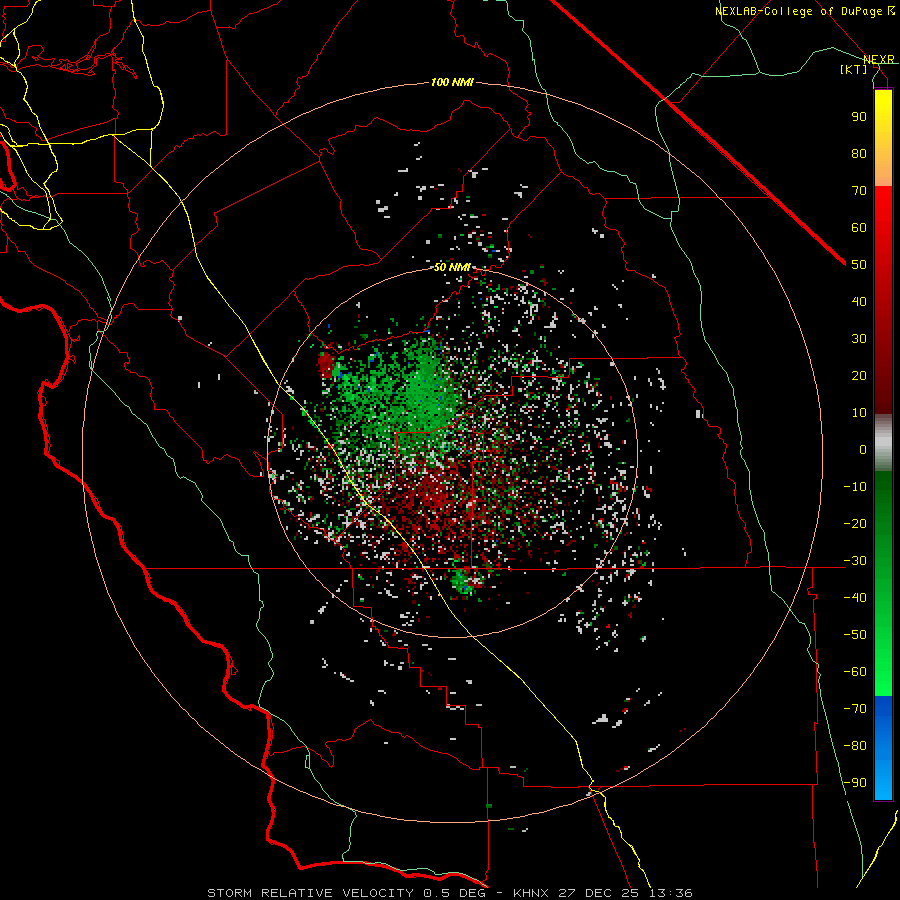Click the 20 value on velocity scale
The image size is (900, 900).
click(859, 376)
